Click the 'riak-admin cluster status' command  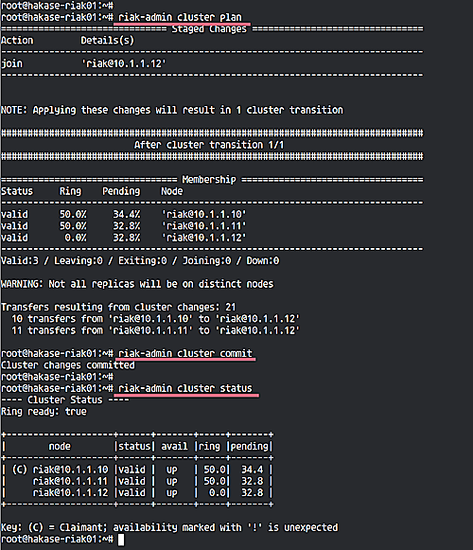(x=185, y=388)
